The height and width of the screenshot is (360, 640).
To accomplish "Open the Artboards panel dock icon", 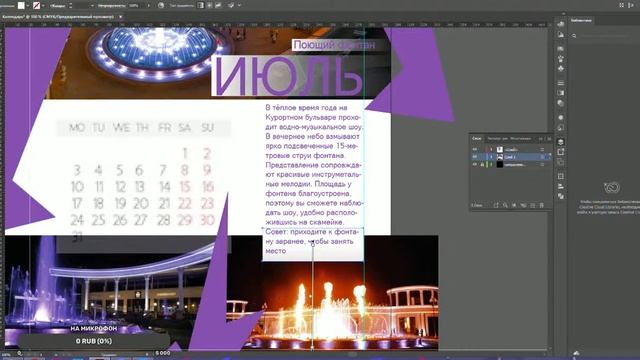I will [x=561, y=162].
